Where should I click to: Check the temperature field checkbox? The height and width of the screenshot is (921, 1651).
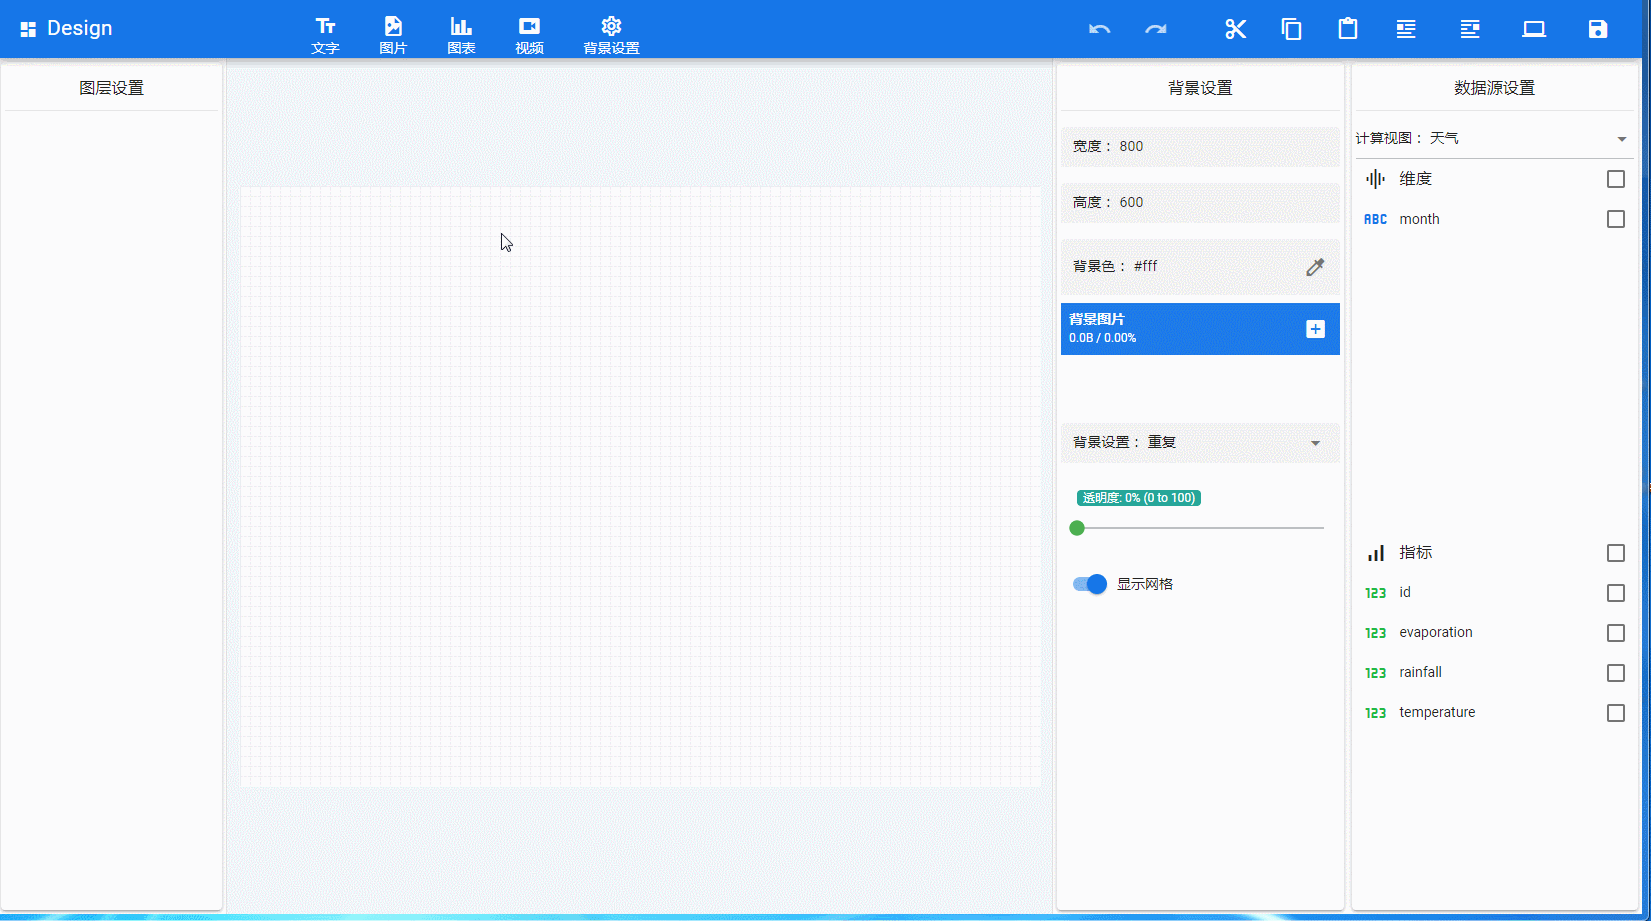[x=1616, y=713]
